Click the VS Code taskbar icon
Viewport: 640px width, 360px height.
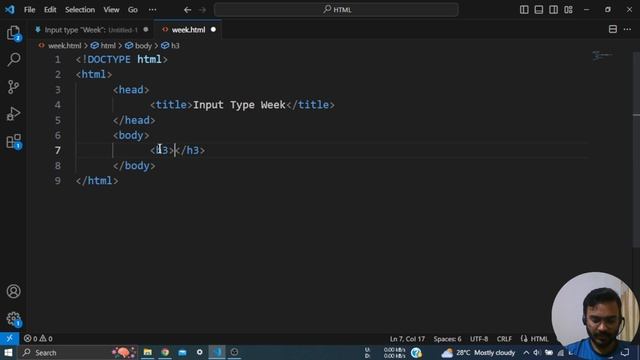tap(217, 352)
